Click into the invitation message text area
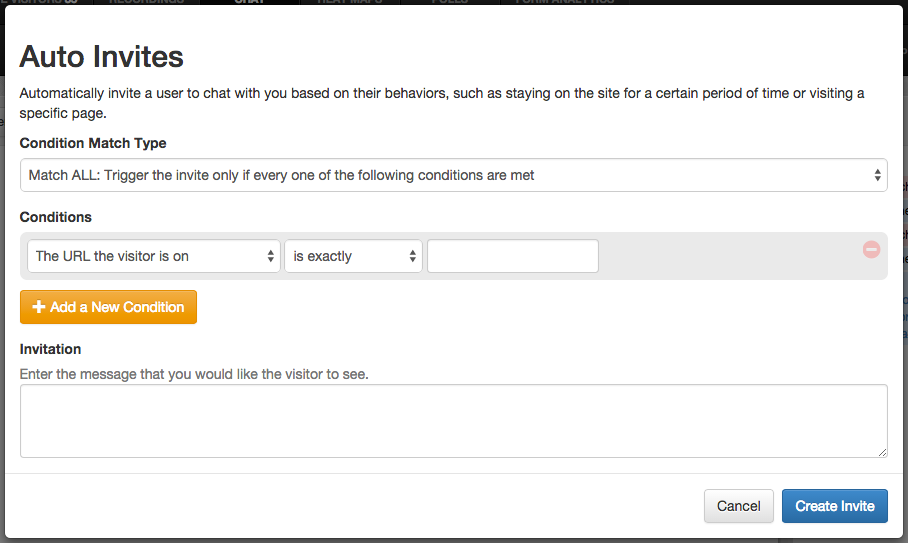The width and height of the screenshot is (908, 543). (453, 421)
